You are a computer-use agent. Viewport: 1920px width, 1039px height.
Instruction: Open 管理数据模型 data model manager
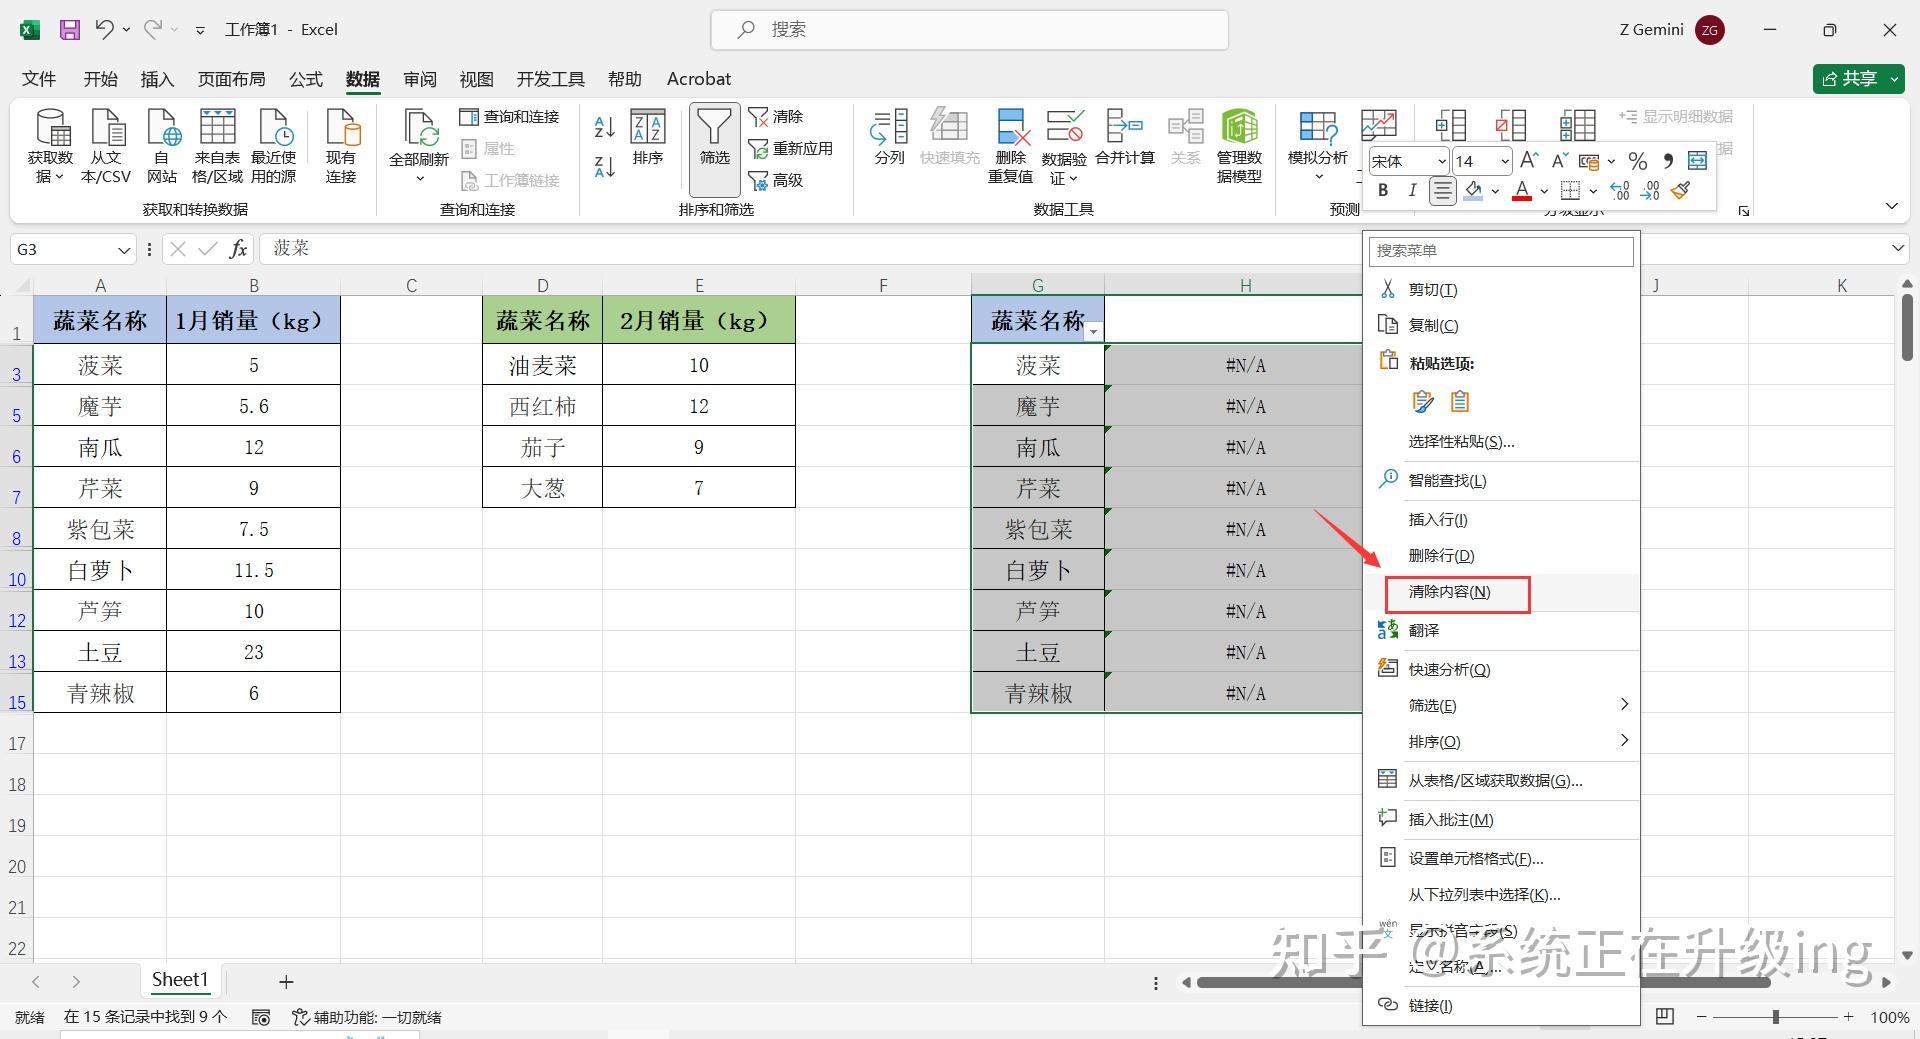click(1239, 147)
